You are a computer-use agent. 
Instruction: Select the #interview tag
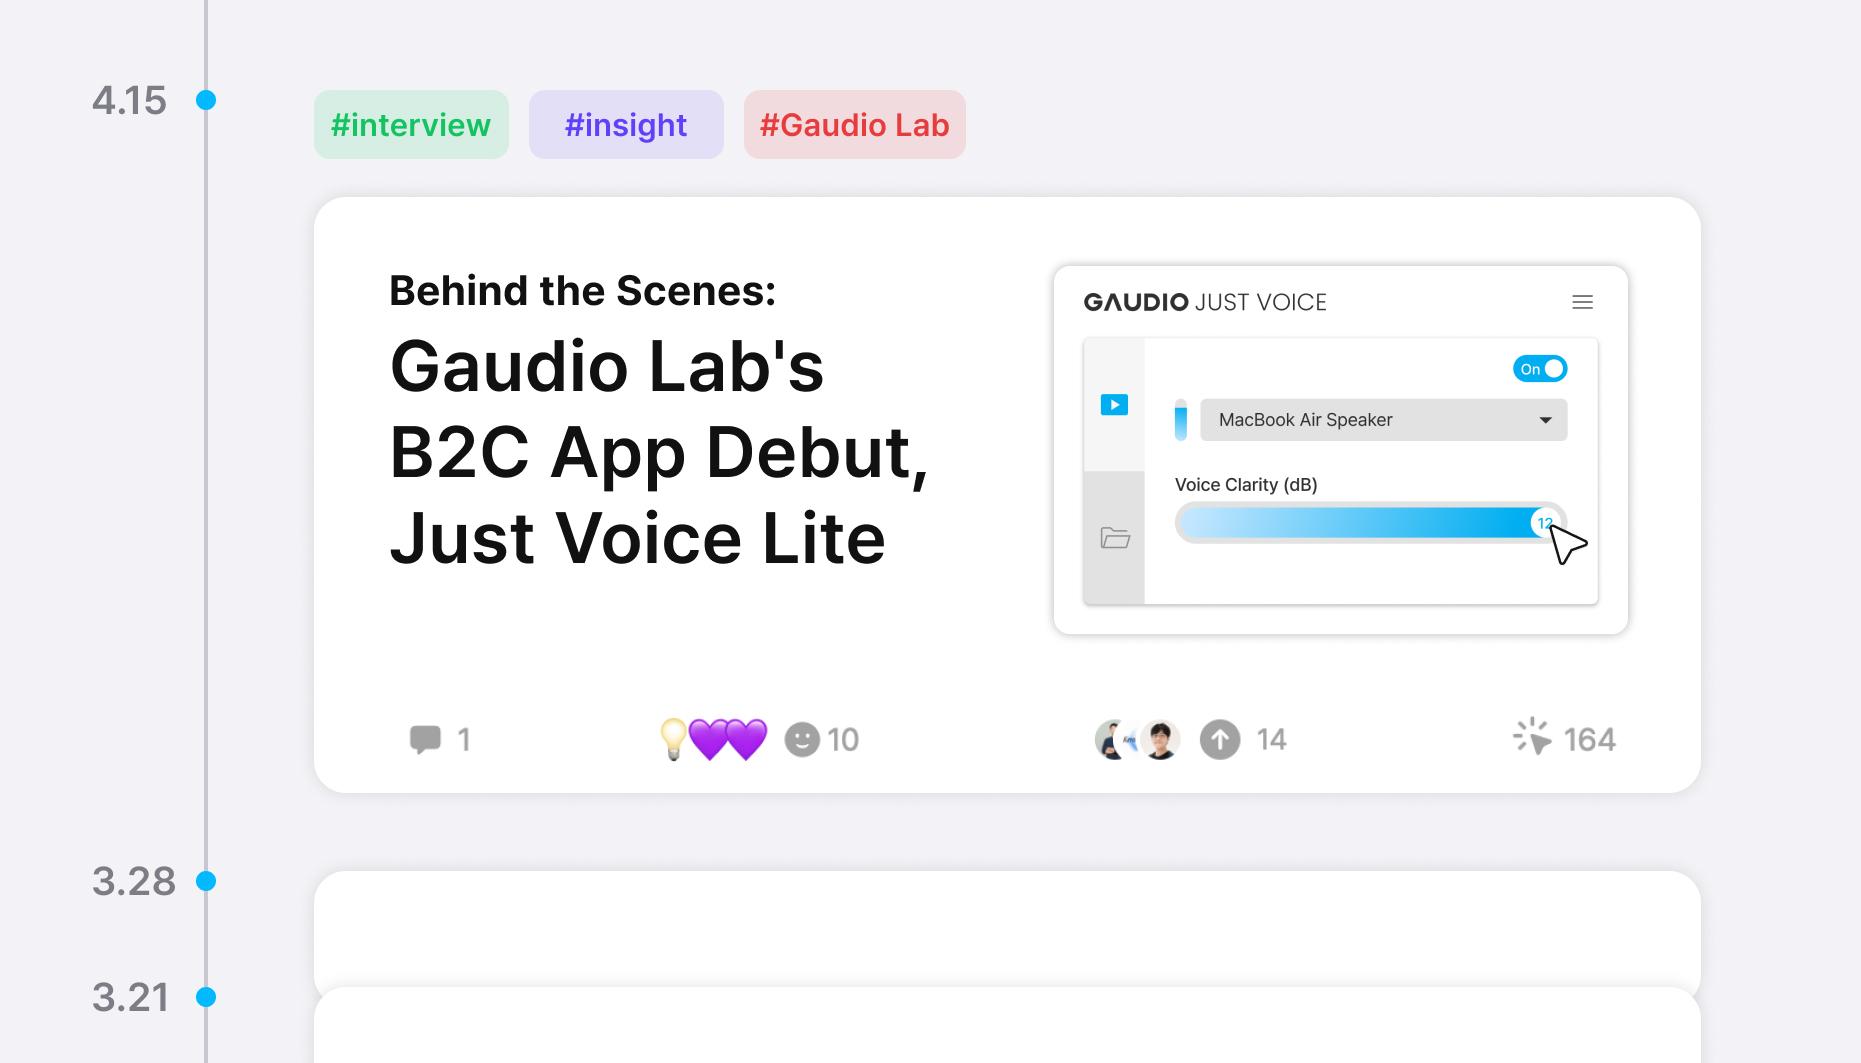pyautogui.click(x=410, y=124)
